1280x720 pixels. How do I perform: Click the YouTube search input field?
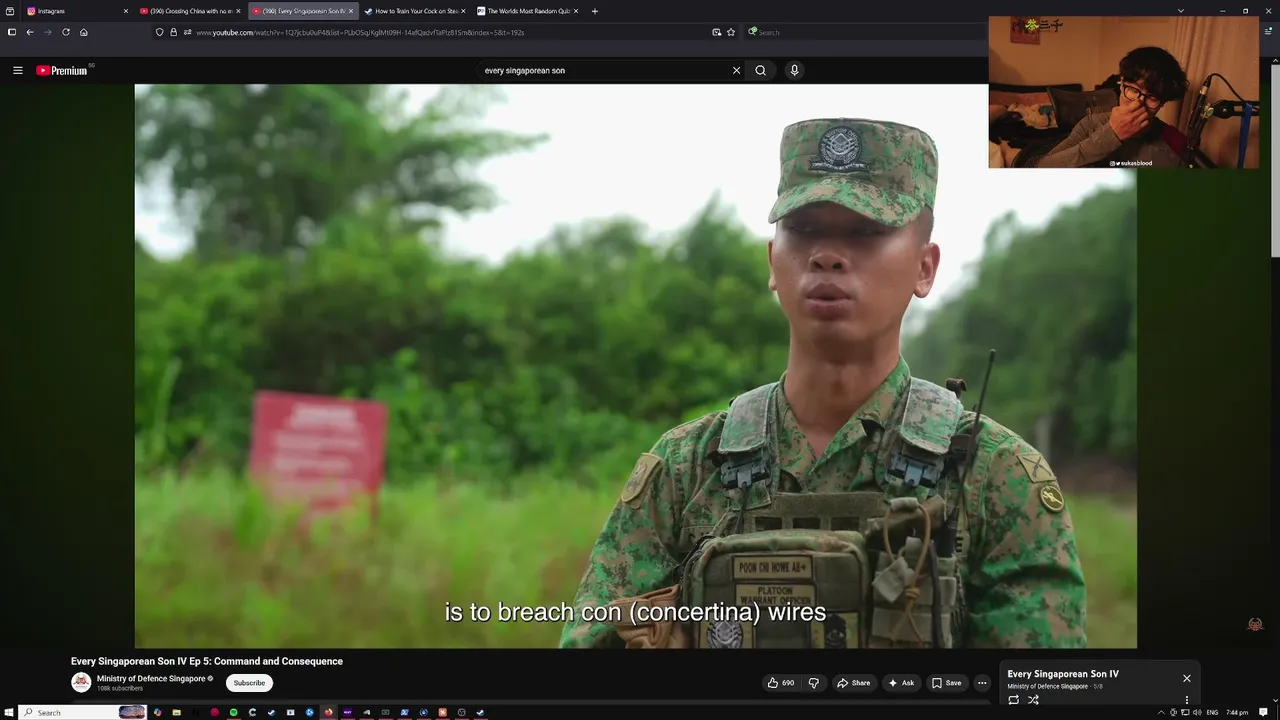pos(605,70)
